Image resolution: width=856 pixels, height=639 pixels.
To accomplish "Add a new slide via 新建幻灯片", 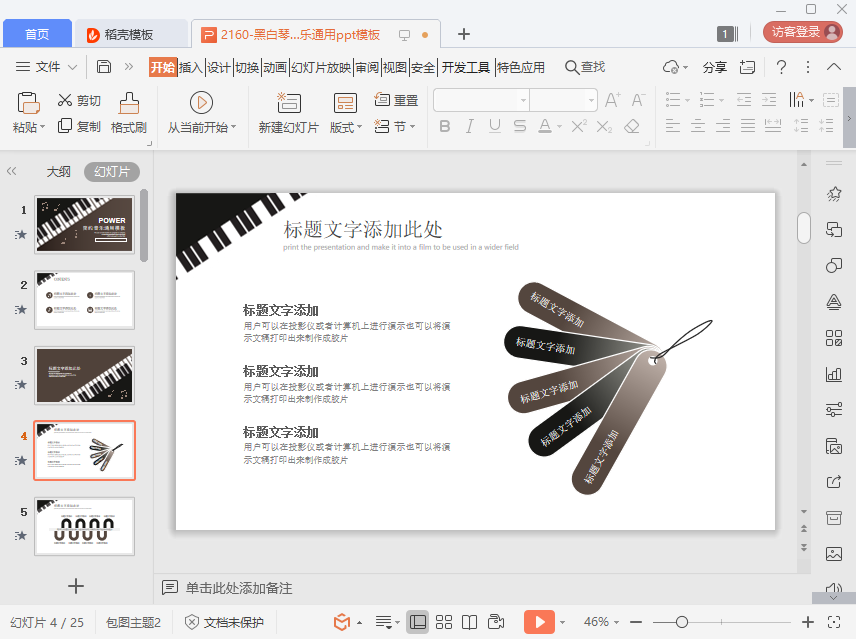I will click(288, 113).
